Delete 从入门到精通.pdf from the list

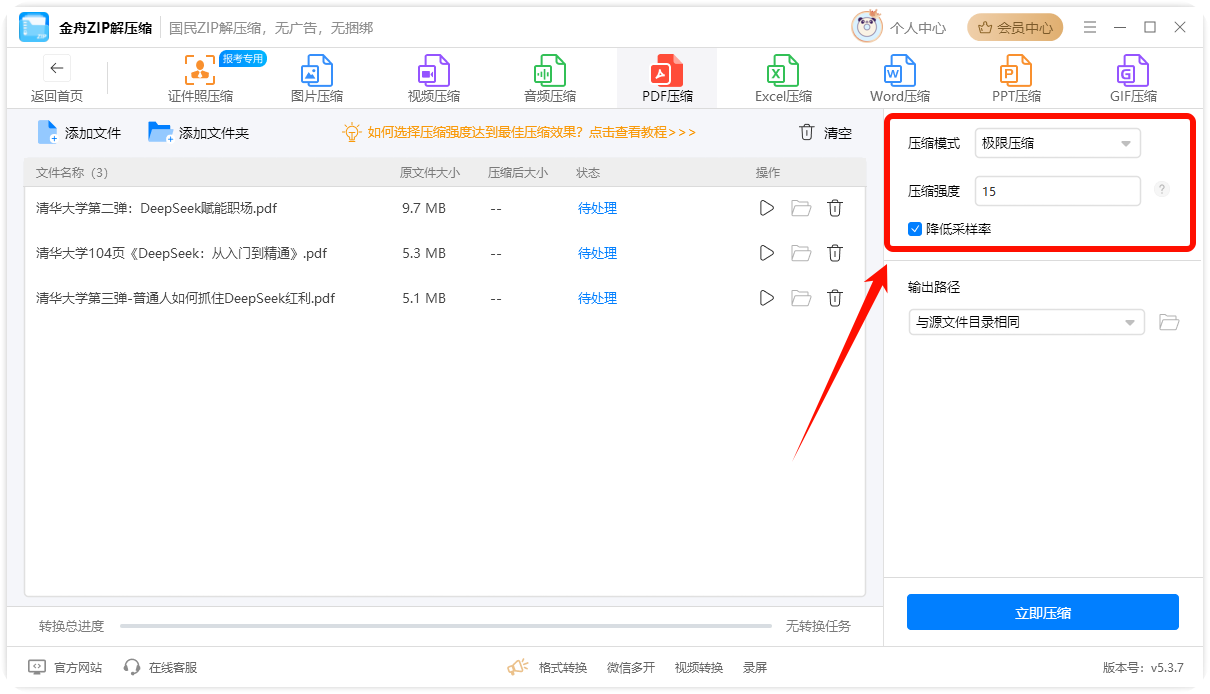[835, 253]
